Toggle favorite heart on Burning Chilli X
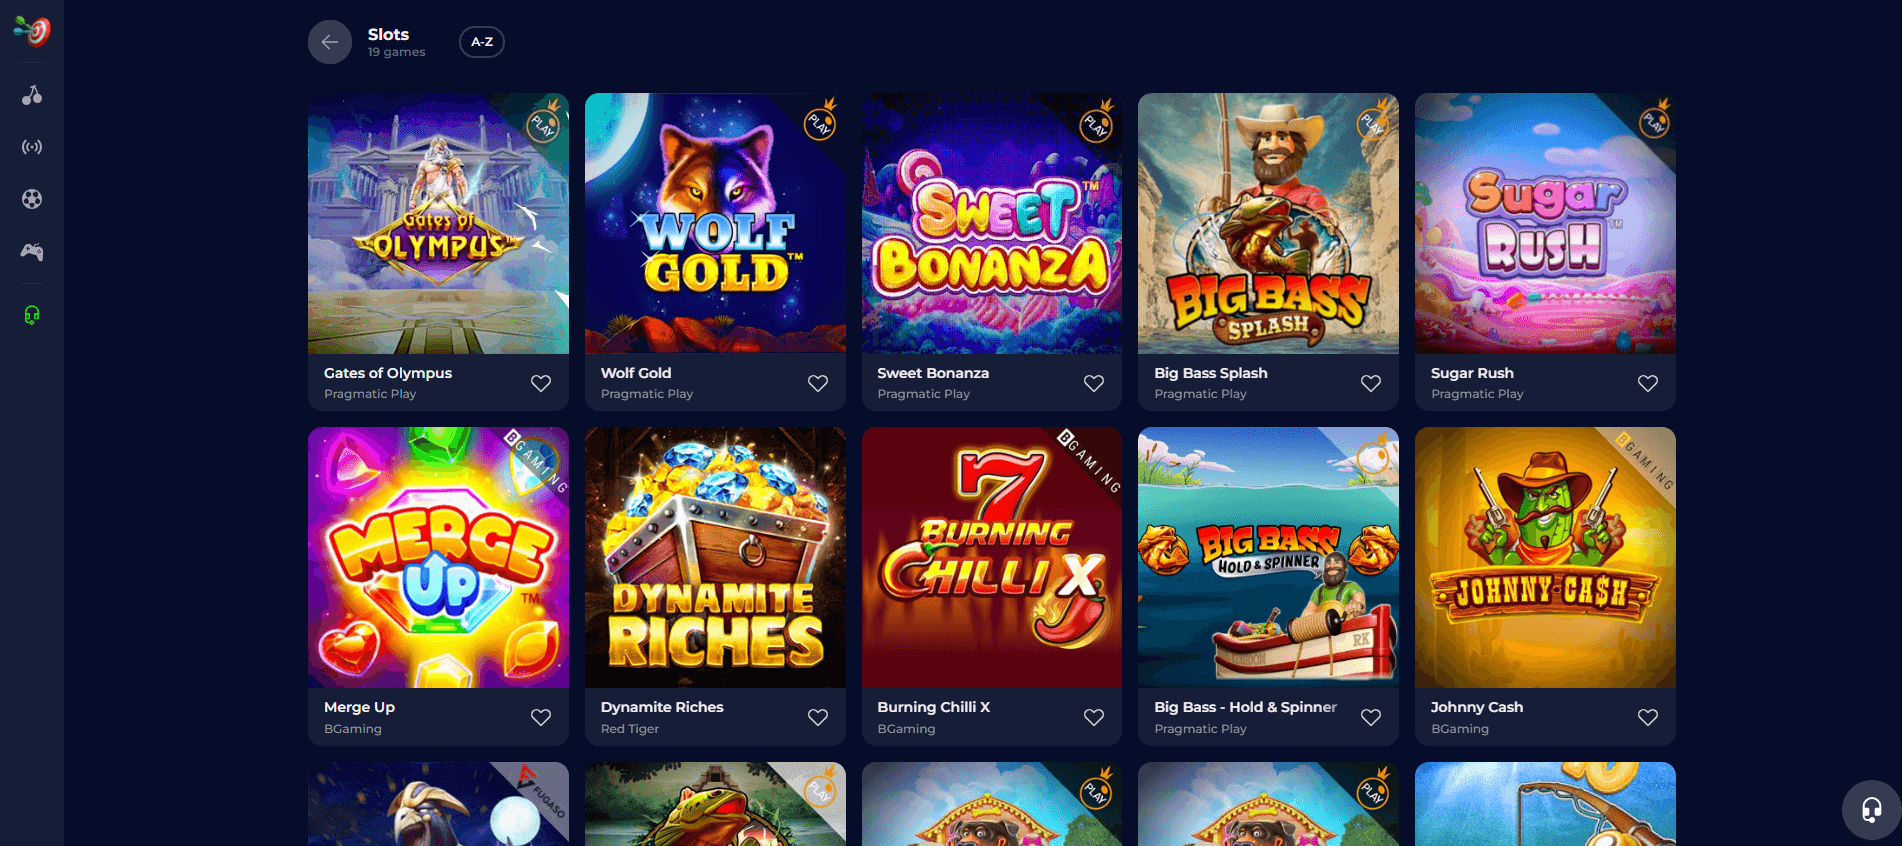Viewport: 1902px width, 846px height. 1094,717
